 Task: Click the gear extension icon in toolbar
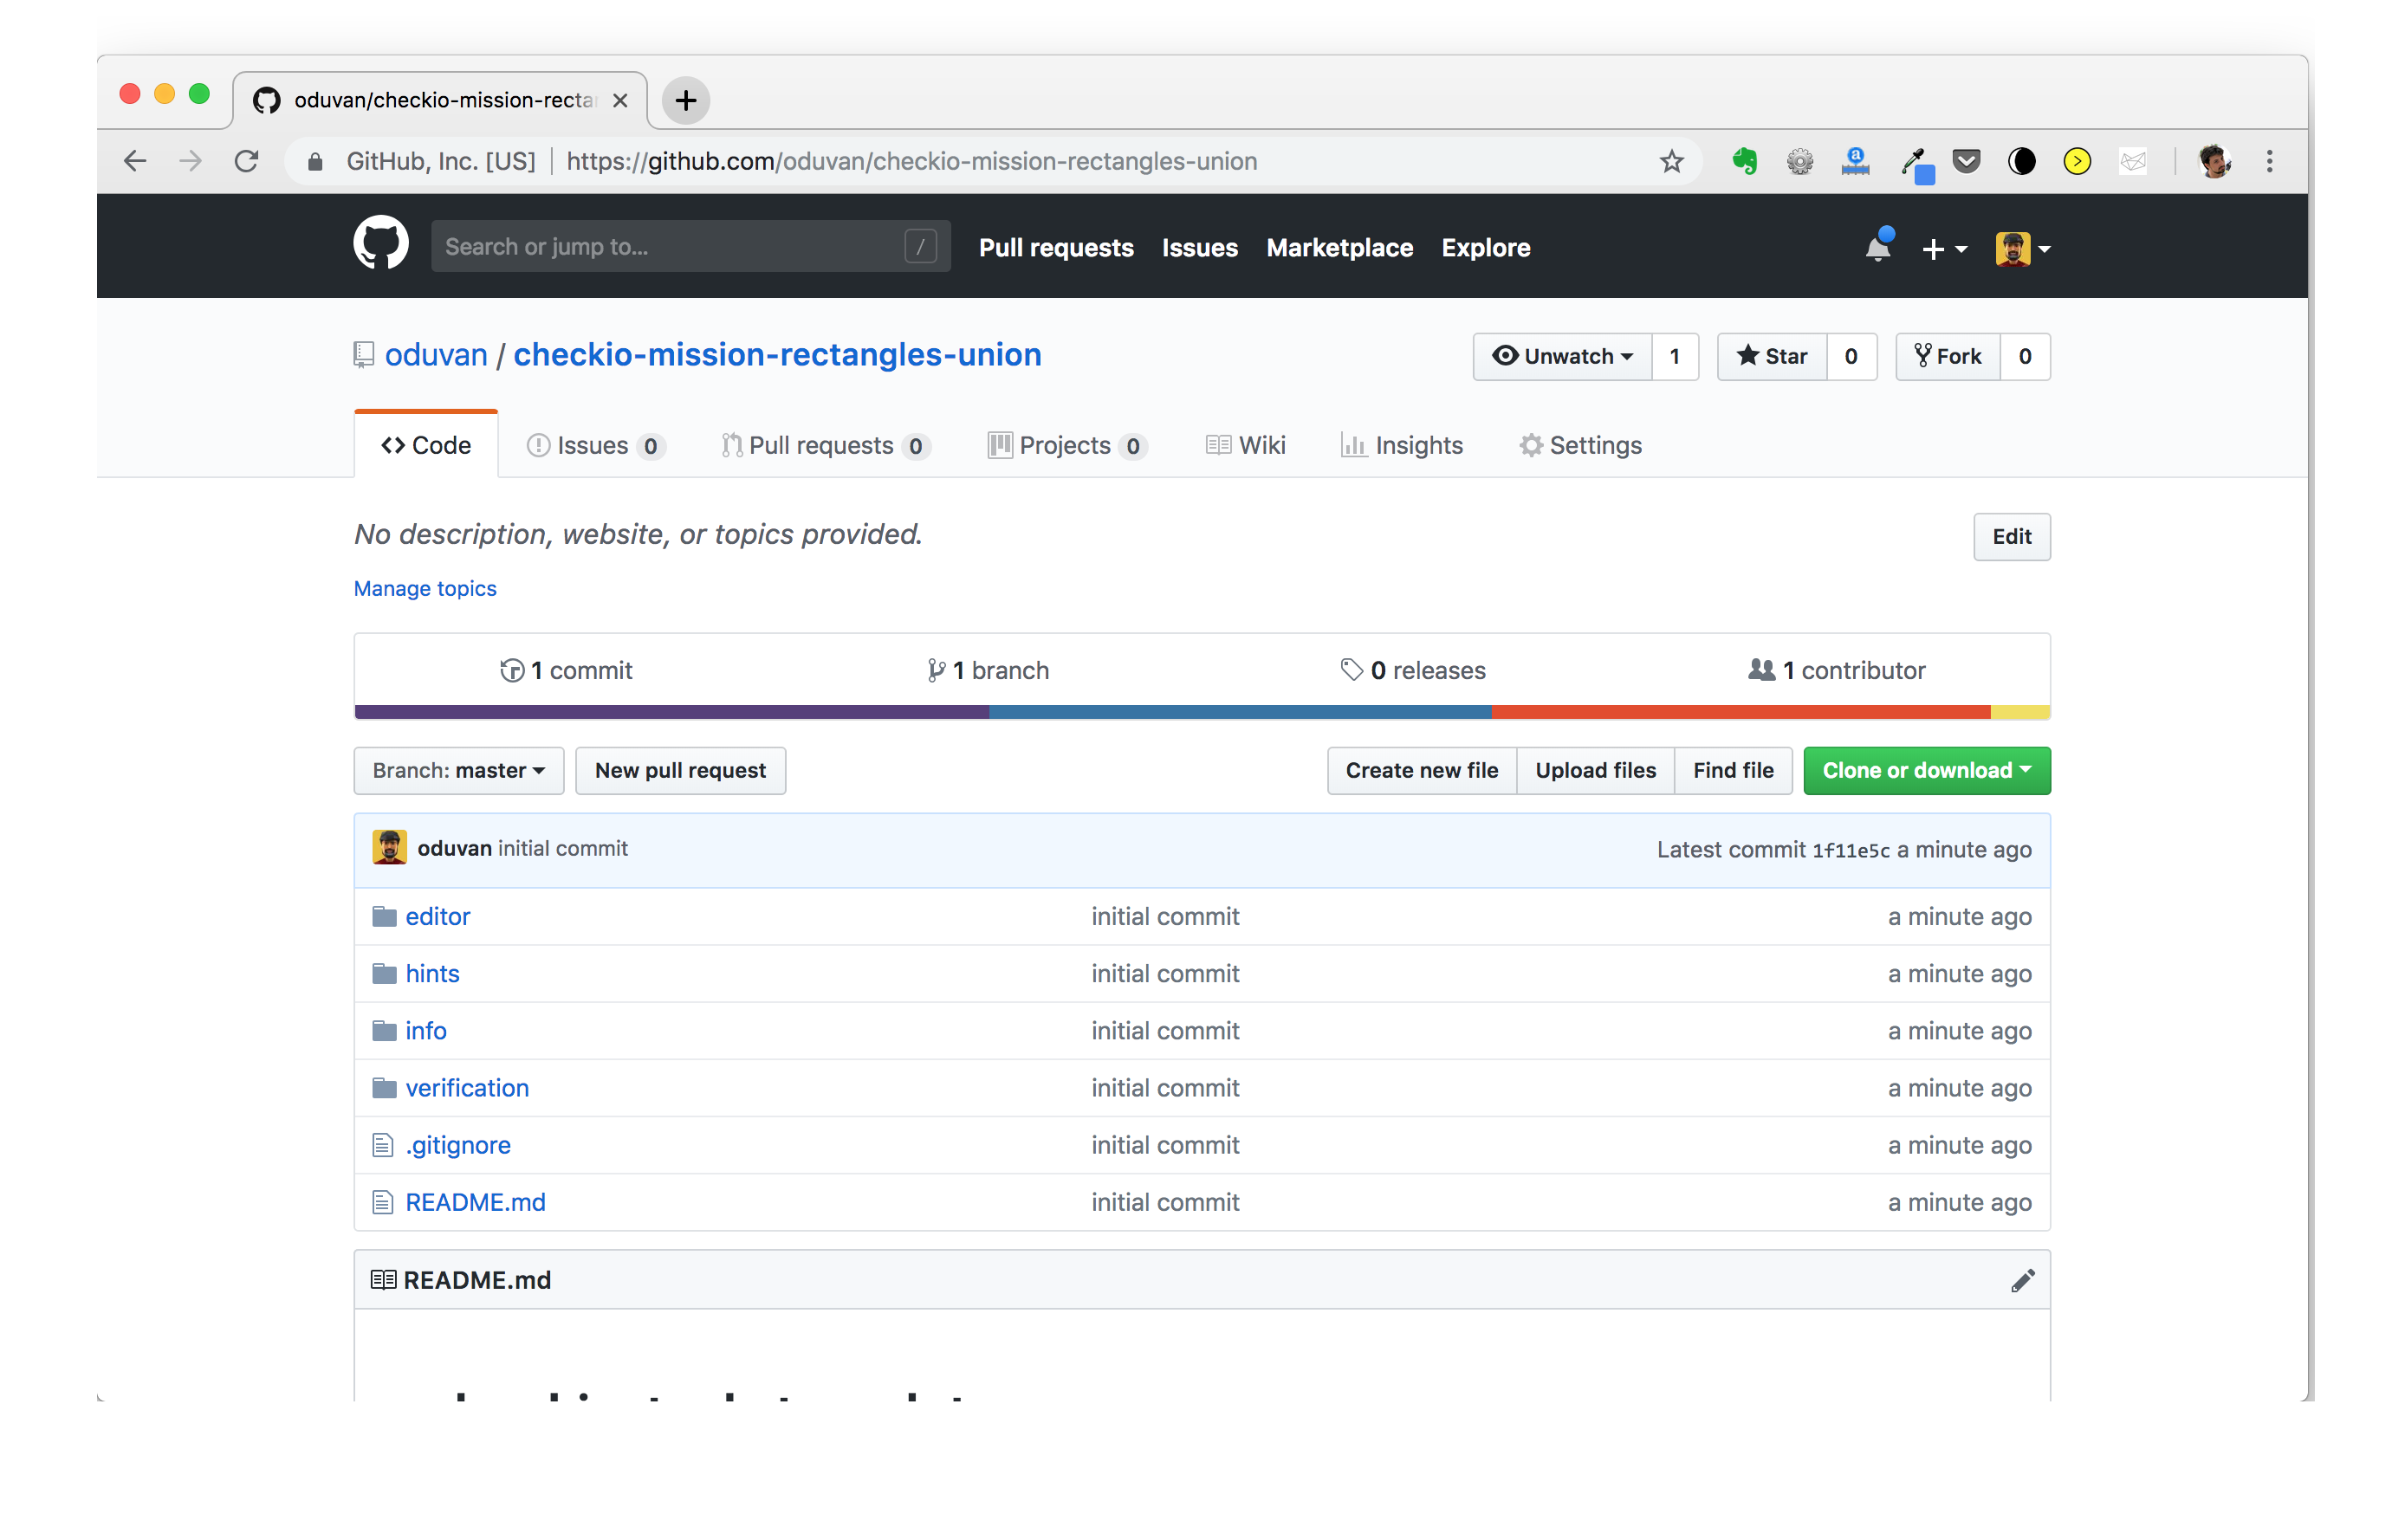pyautogui.click(x=1799, y=161)
